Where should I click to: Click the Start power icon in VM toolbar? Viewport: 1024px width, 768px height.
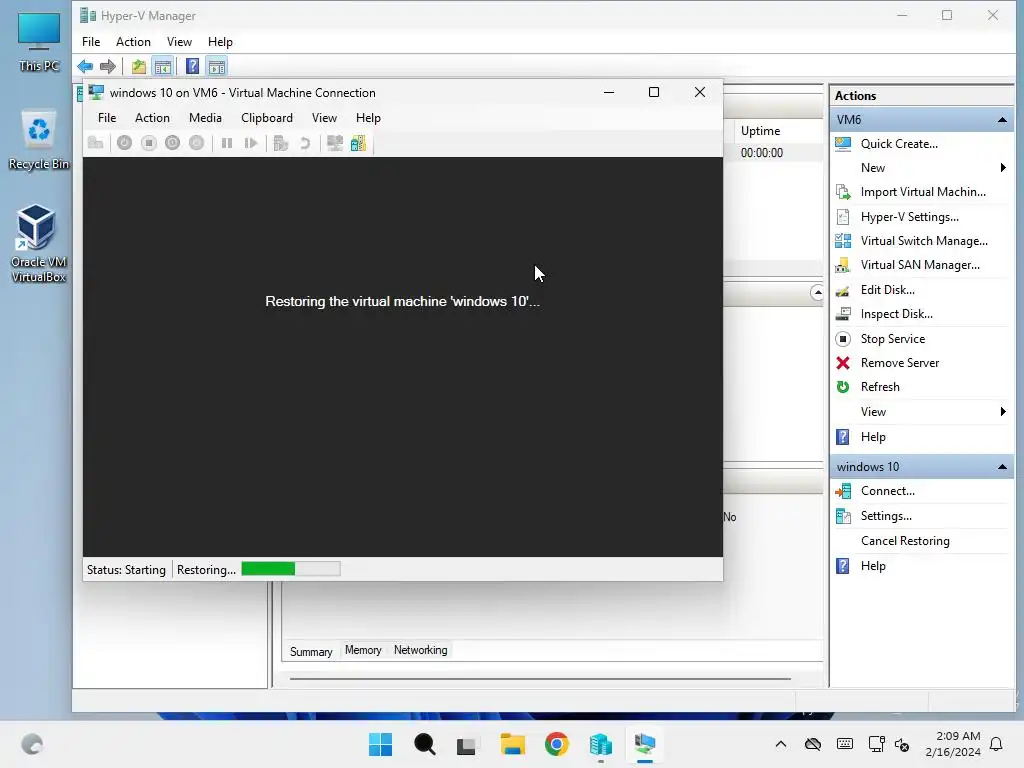[x=124, y=143]
